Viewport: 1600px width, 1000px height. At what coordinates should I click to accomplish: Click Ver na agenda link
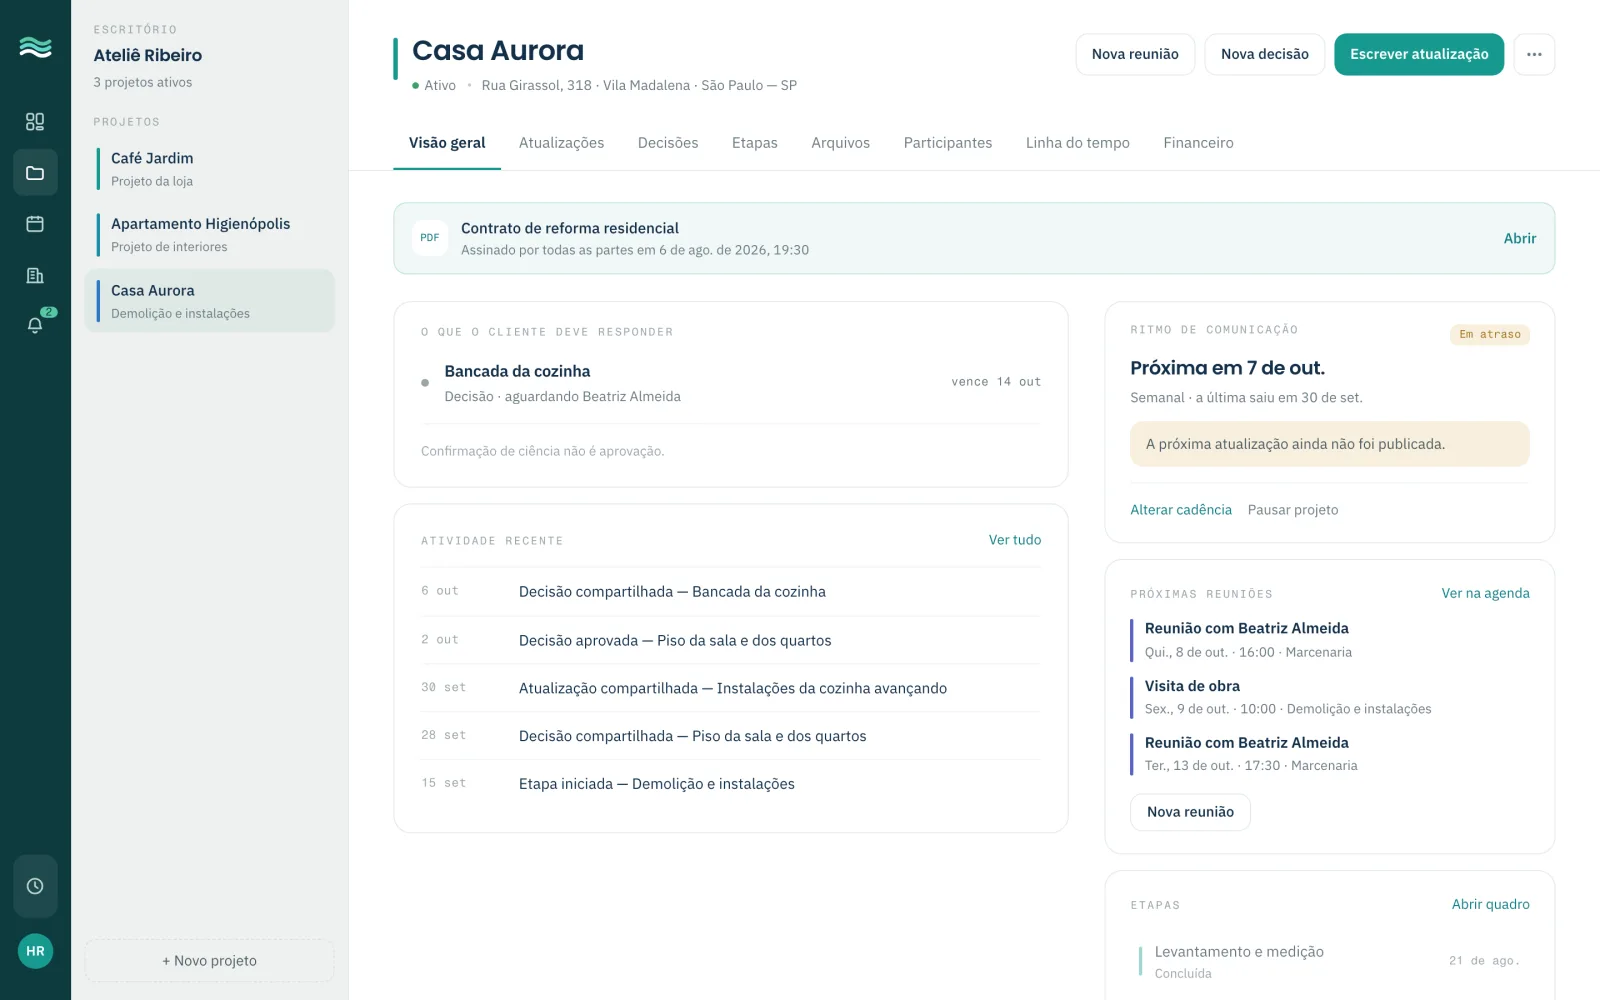pyautogui.click(x=1485, y=593)
